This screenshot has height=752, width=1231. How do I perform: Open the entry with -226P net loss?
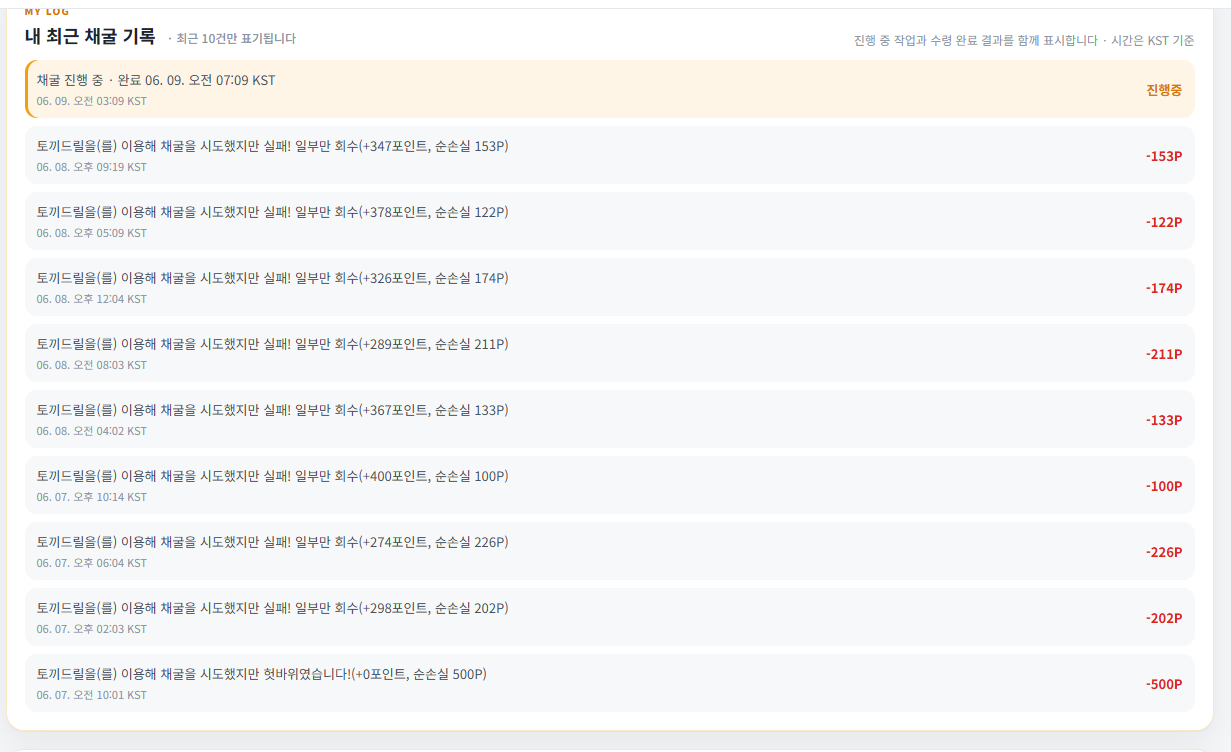tap(610, 551)
